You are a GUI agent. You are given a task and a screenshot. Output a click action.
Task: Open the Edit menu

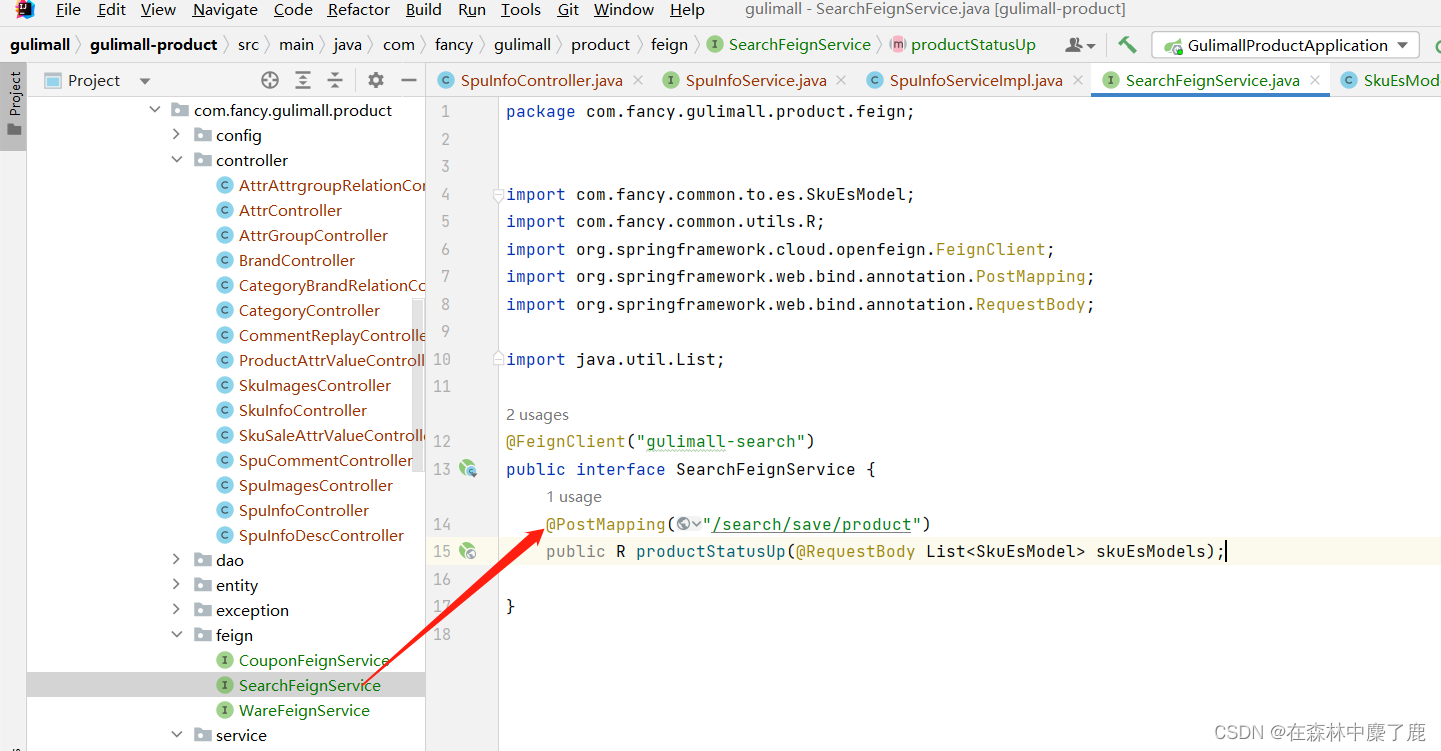(x=111, y=10)
